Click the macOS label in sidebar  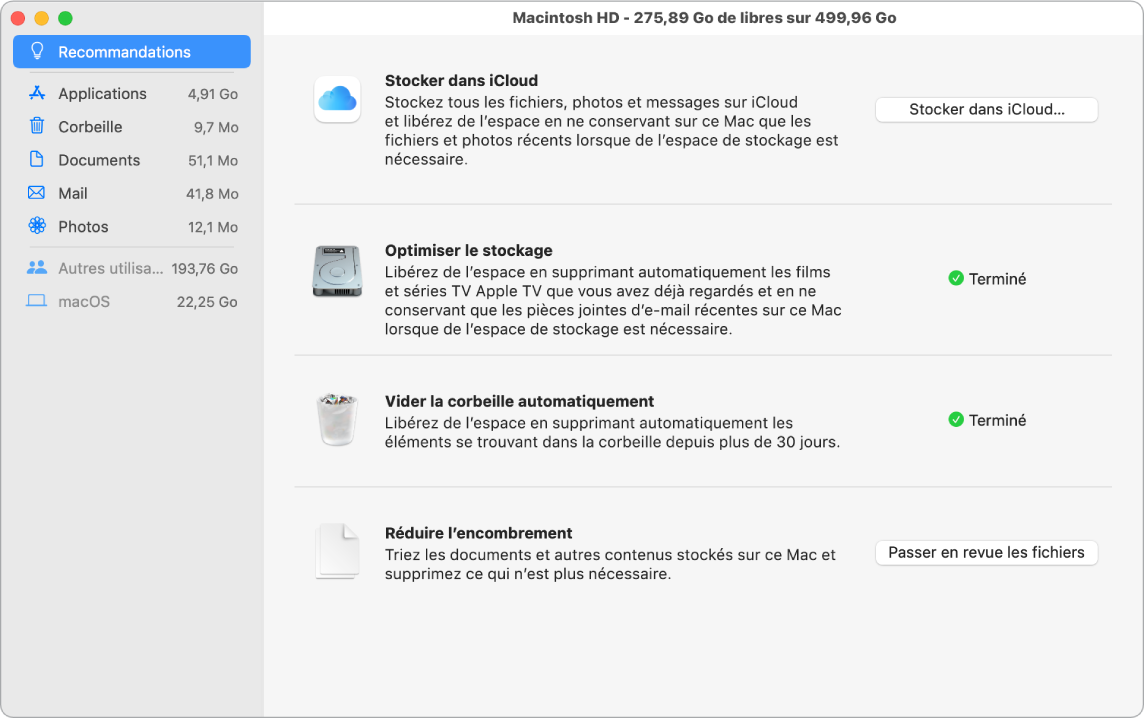(84, 301)
